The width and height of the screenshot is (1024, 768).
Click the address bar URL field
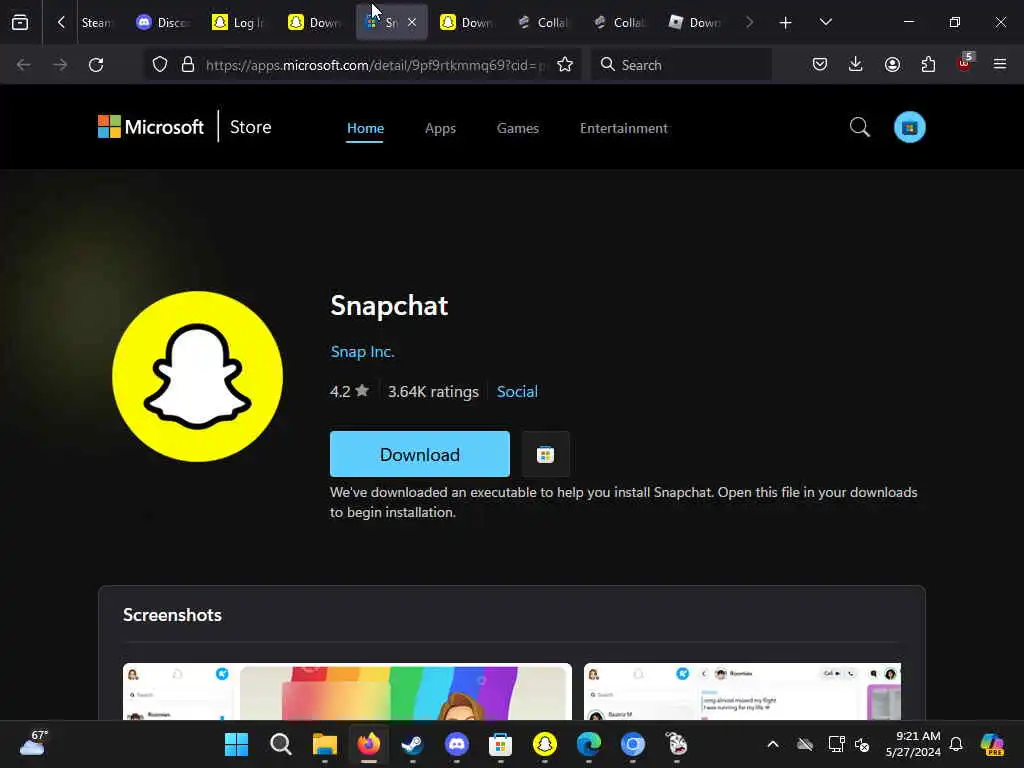375,65
